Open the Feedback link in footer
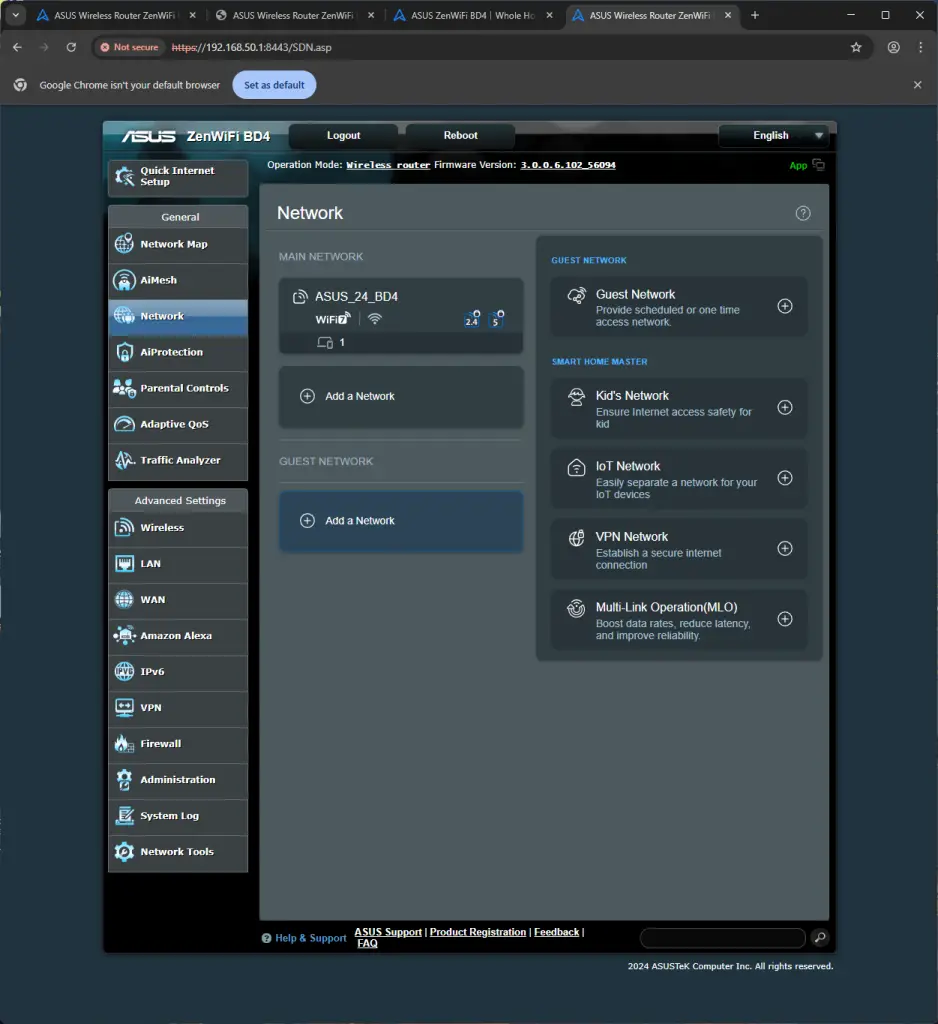Image resolution: width=938 pixels, height=1024 pixels. coord(557,932)
